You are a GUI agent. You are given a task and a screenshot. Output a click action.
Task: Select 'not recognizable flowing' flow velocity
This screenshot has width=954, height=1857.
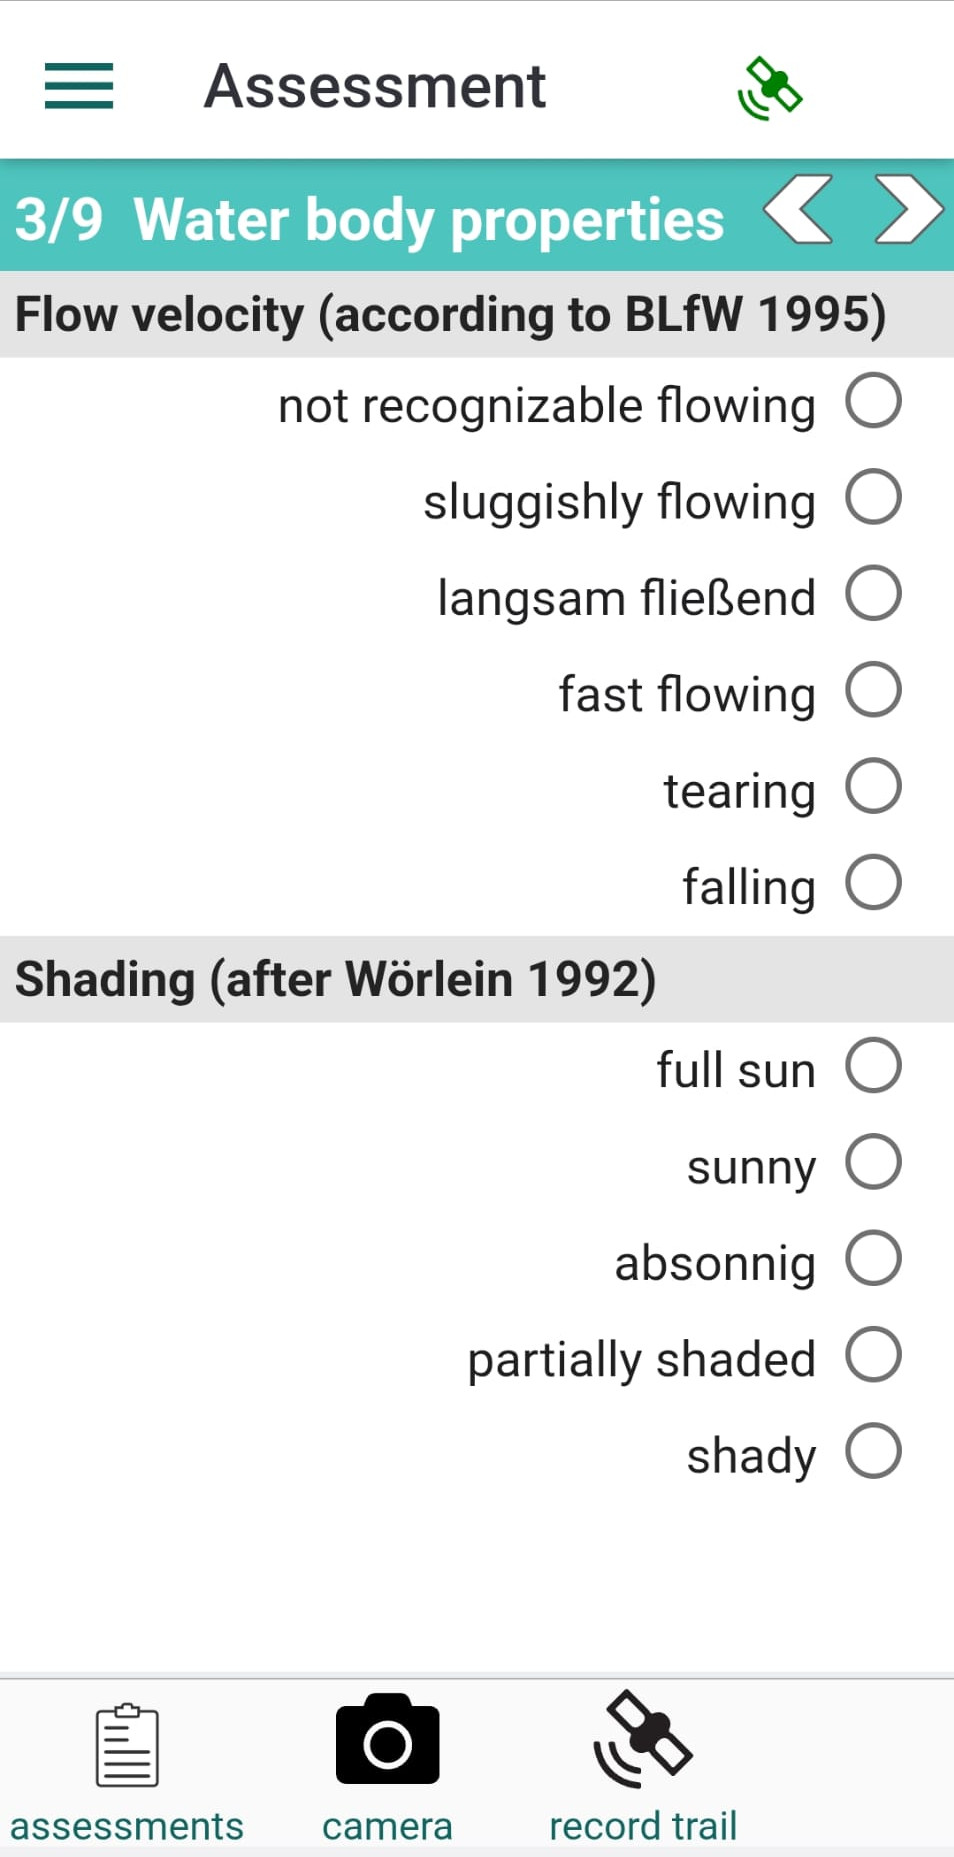[x=873, y=401]
